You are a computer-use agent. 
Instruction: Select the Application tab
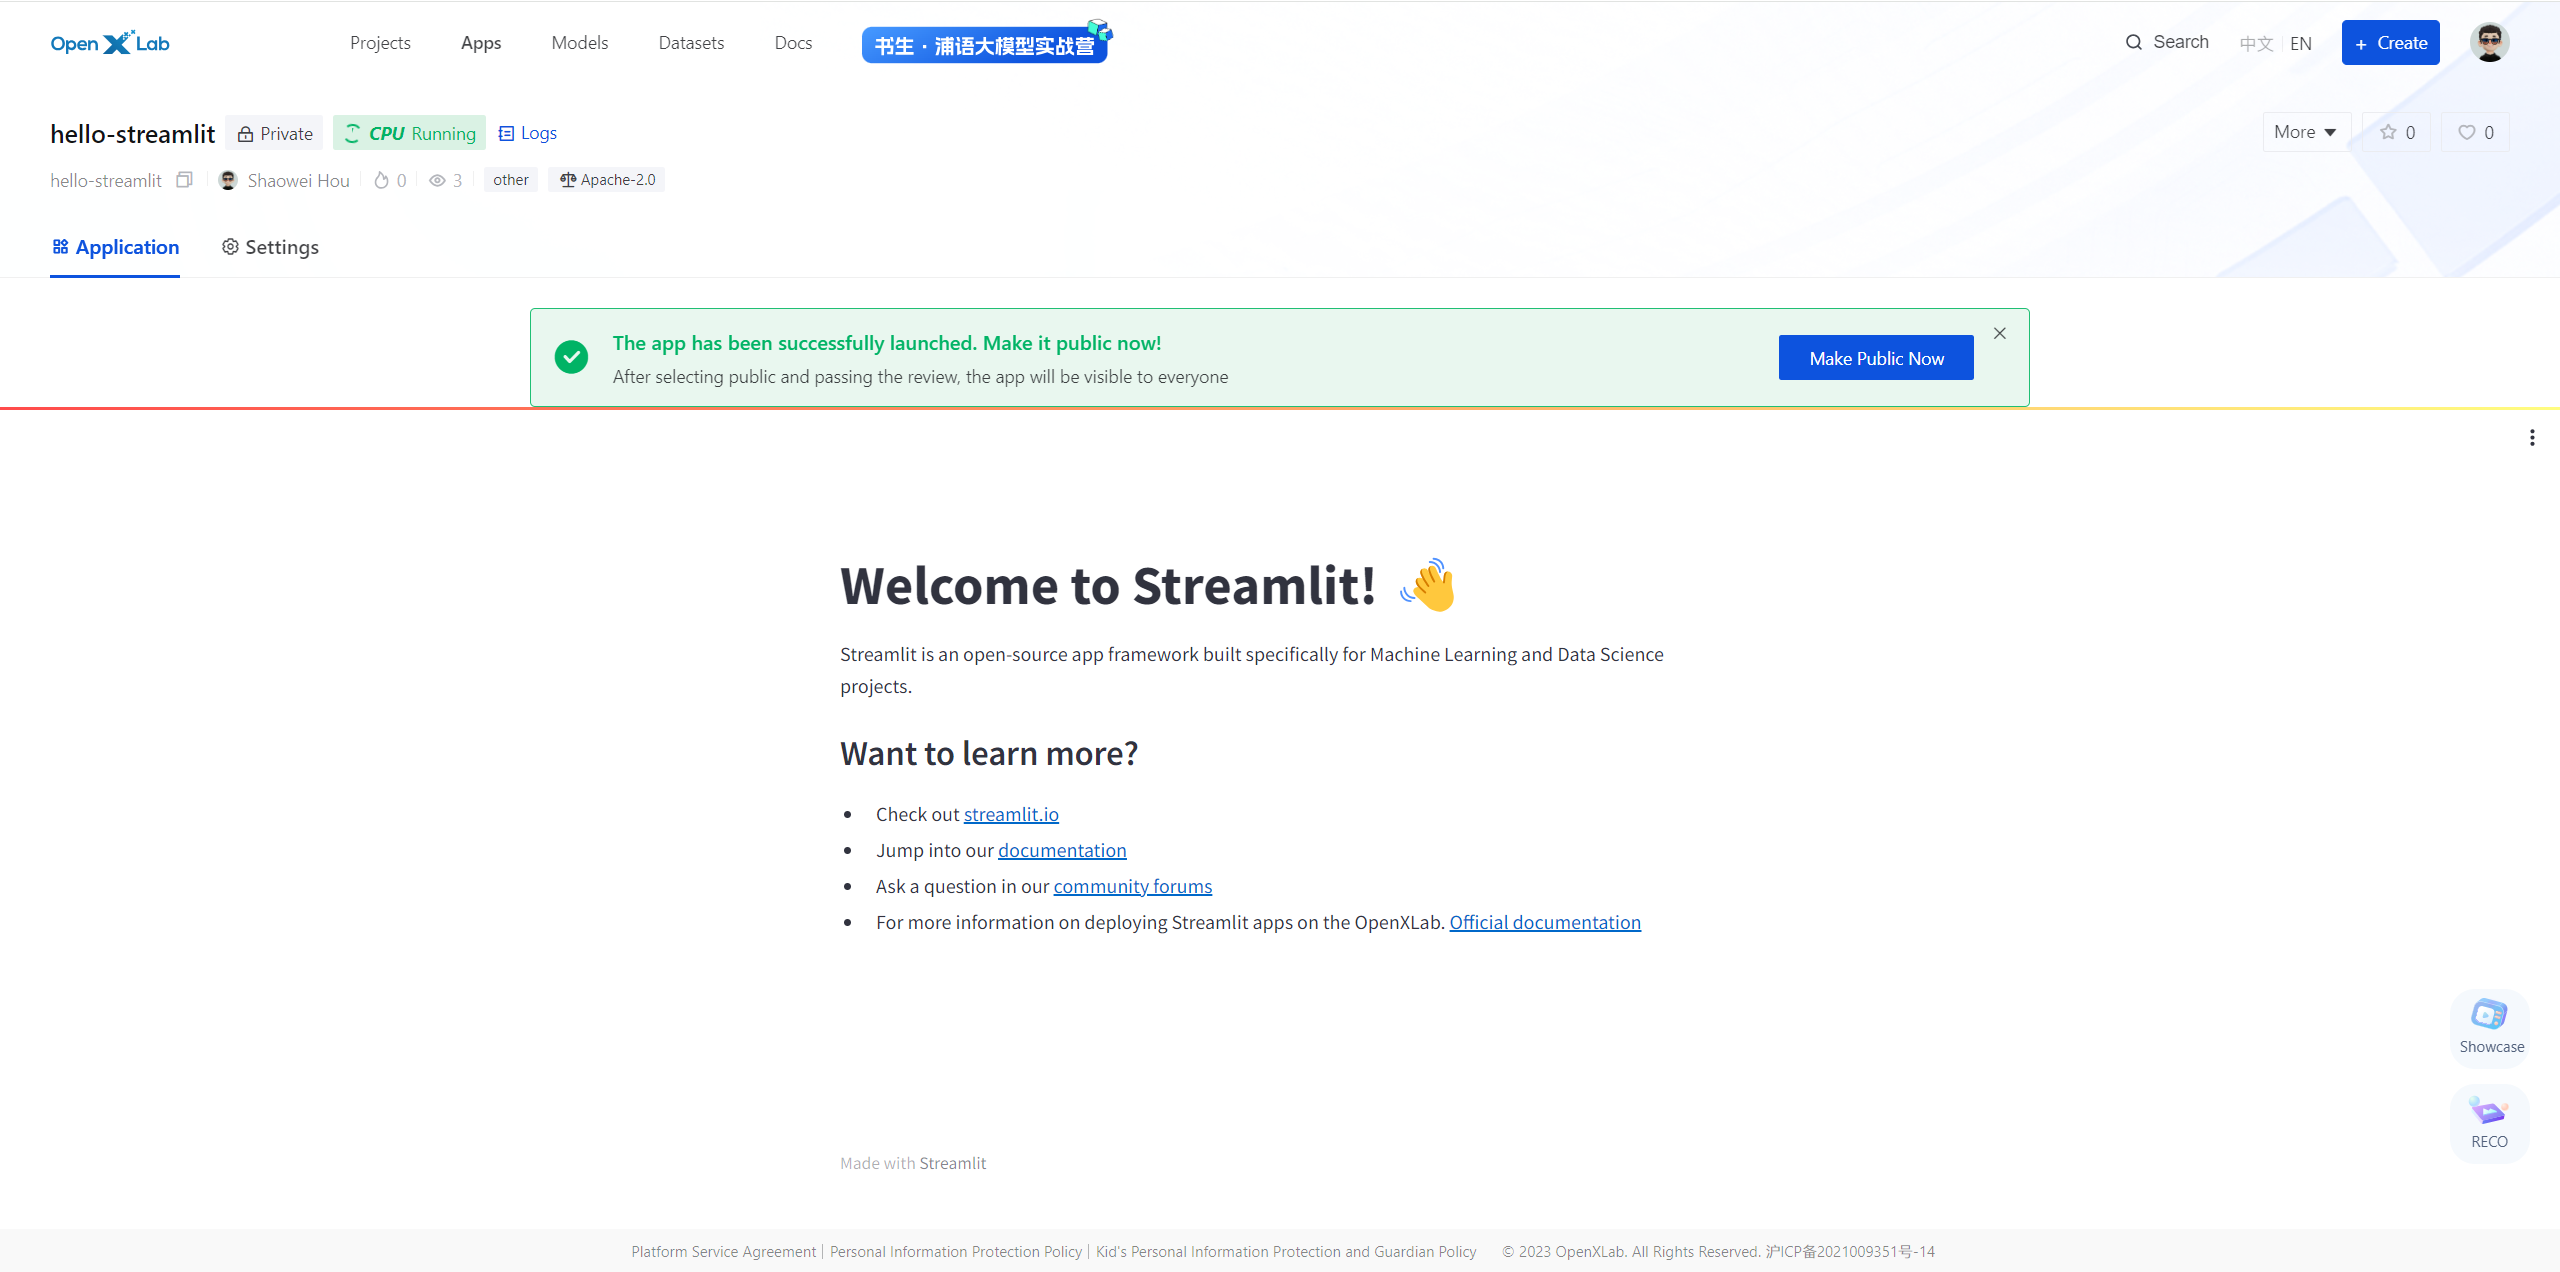click(x=115, y=247)
